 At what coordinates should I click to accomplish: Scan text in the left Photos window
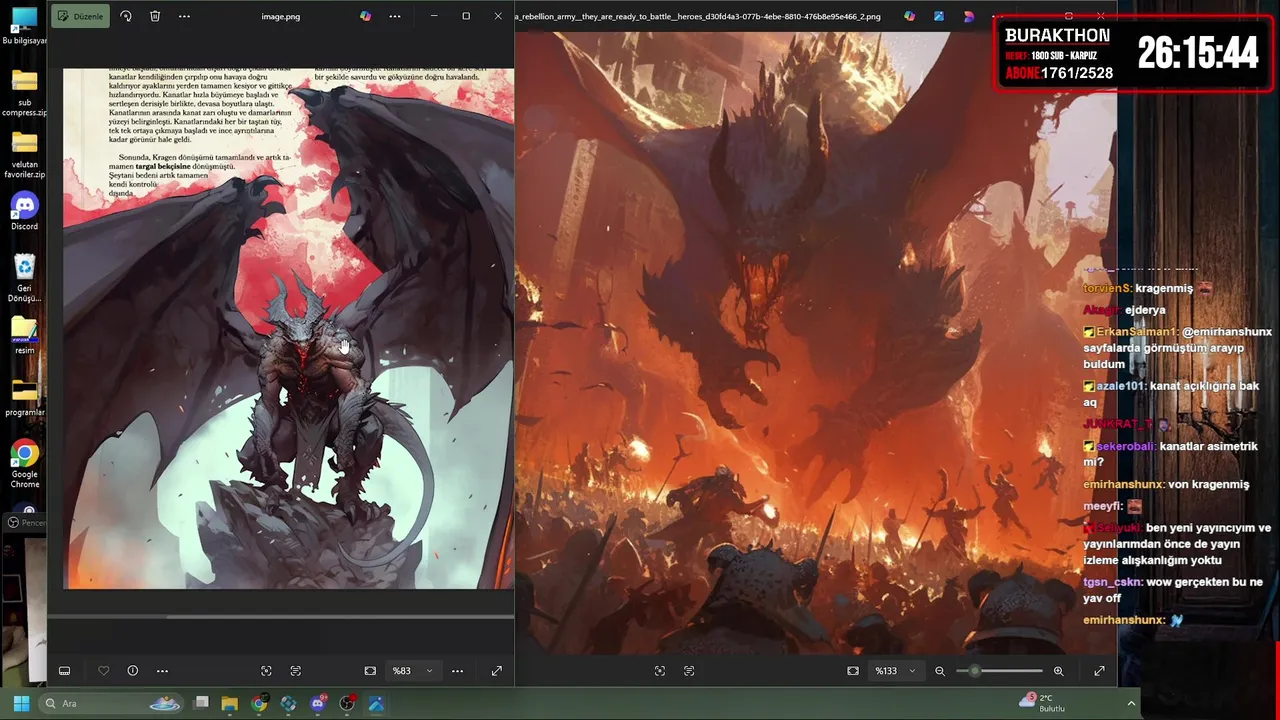pyautogui.click(x=295, y=671)
